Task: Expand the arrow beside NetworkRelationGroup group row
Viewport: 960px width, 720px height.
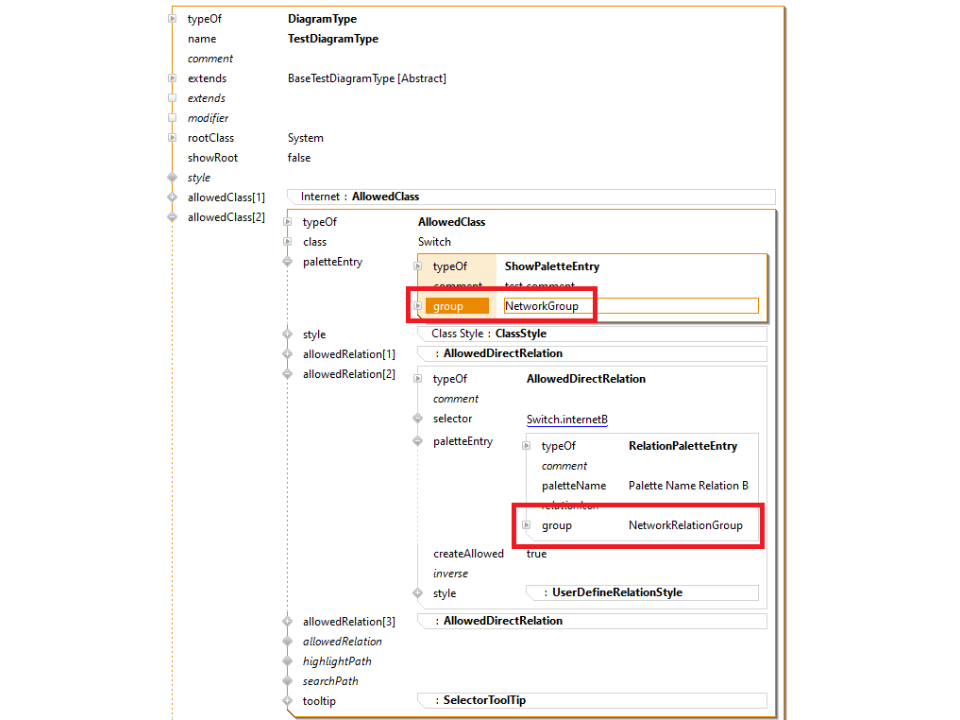Action: click(x=527, y=525)
